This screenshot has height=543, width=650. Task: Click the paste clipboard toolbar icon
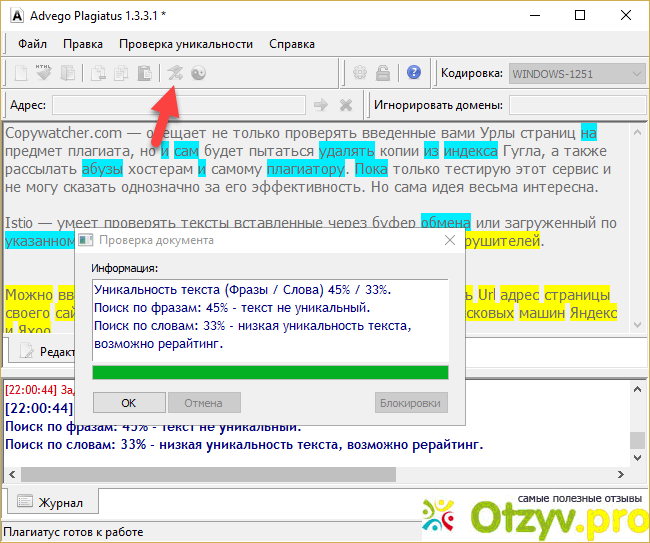click(145, 73)
